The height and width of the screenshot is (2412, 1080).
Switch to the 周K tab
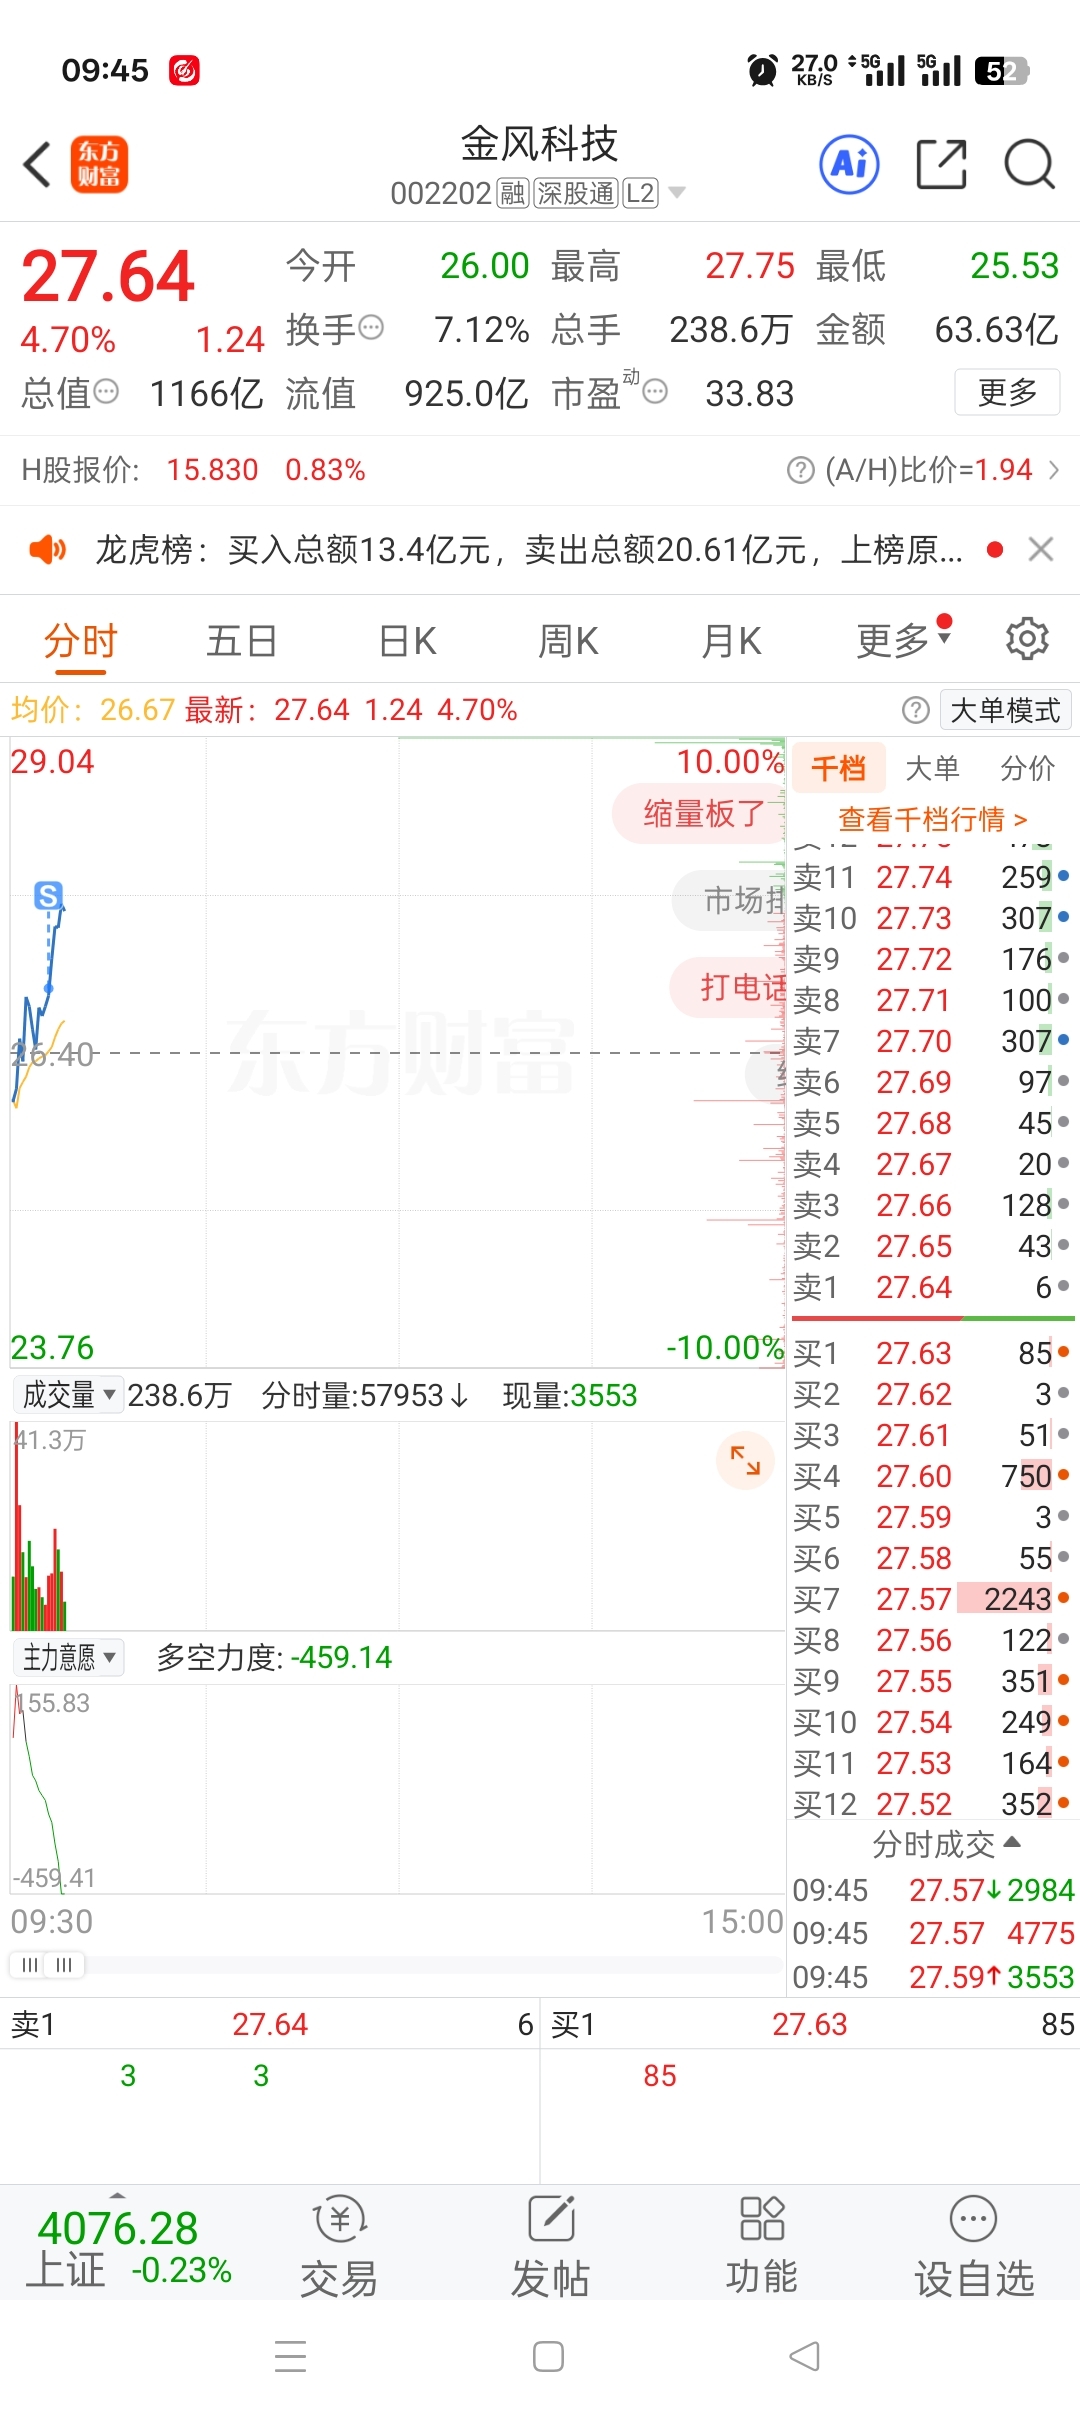coord(568,640)
